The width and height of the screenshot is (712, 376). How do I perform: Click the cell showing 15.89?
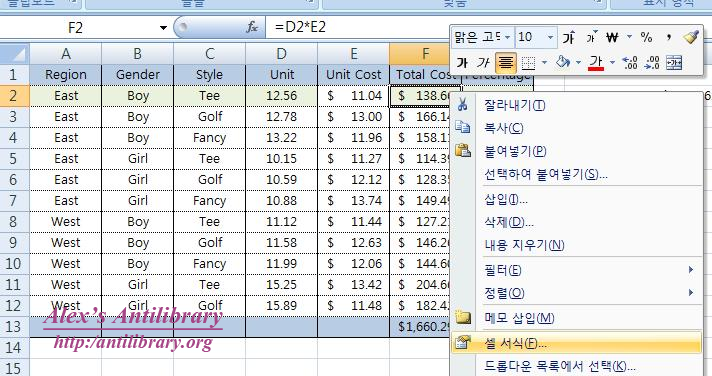click(282, 306)
